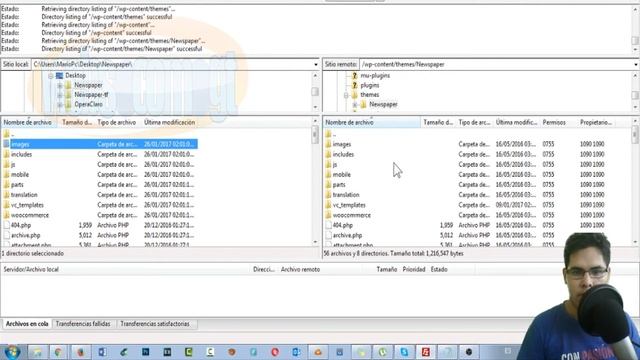Sort remote files by Nombre de archivo
Viewport: 640px width, 360px height.
[371, 122]
